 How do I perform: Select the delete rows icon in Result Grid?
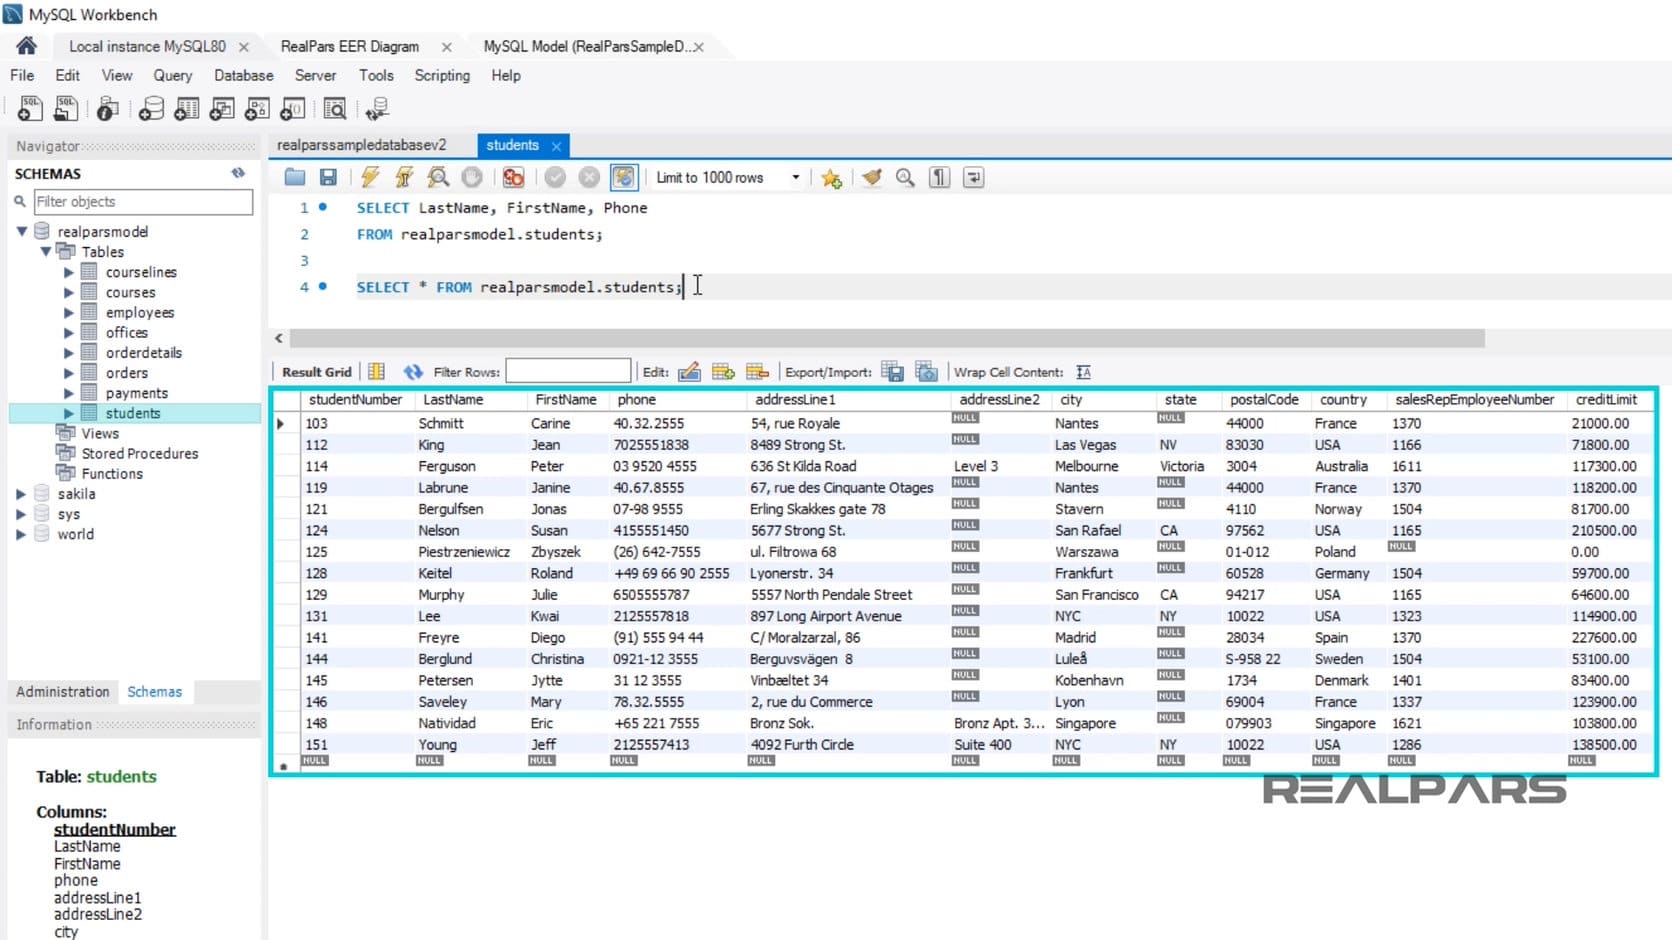[x=758, y=371]
